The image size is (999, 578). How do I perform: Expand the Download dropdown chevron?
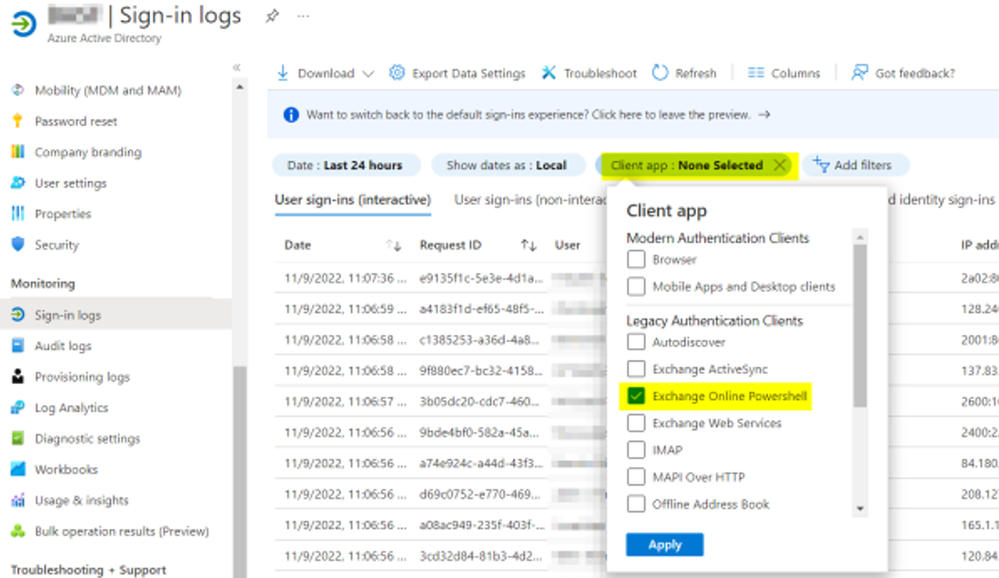tap(368, 73)
